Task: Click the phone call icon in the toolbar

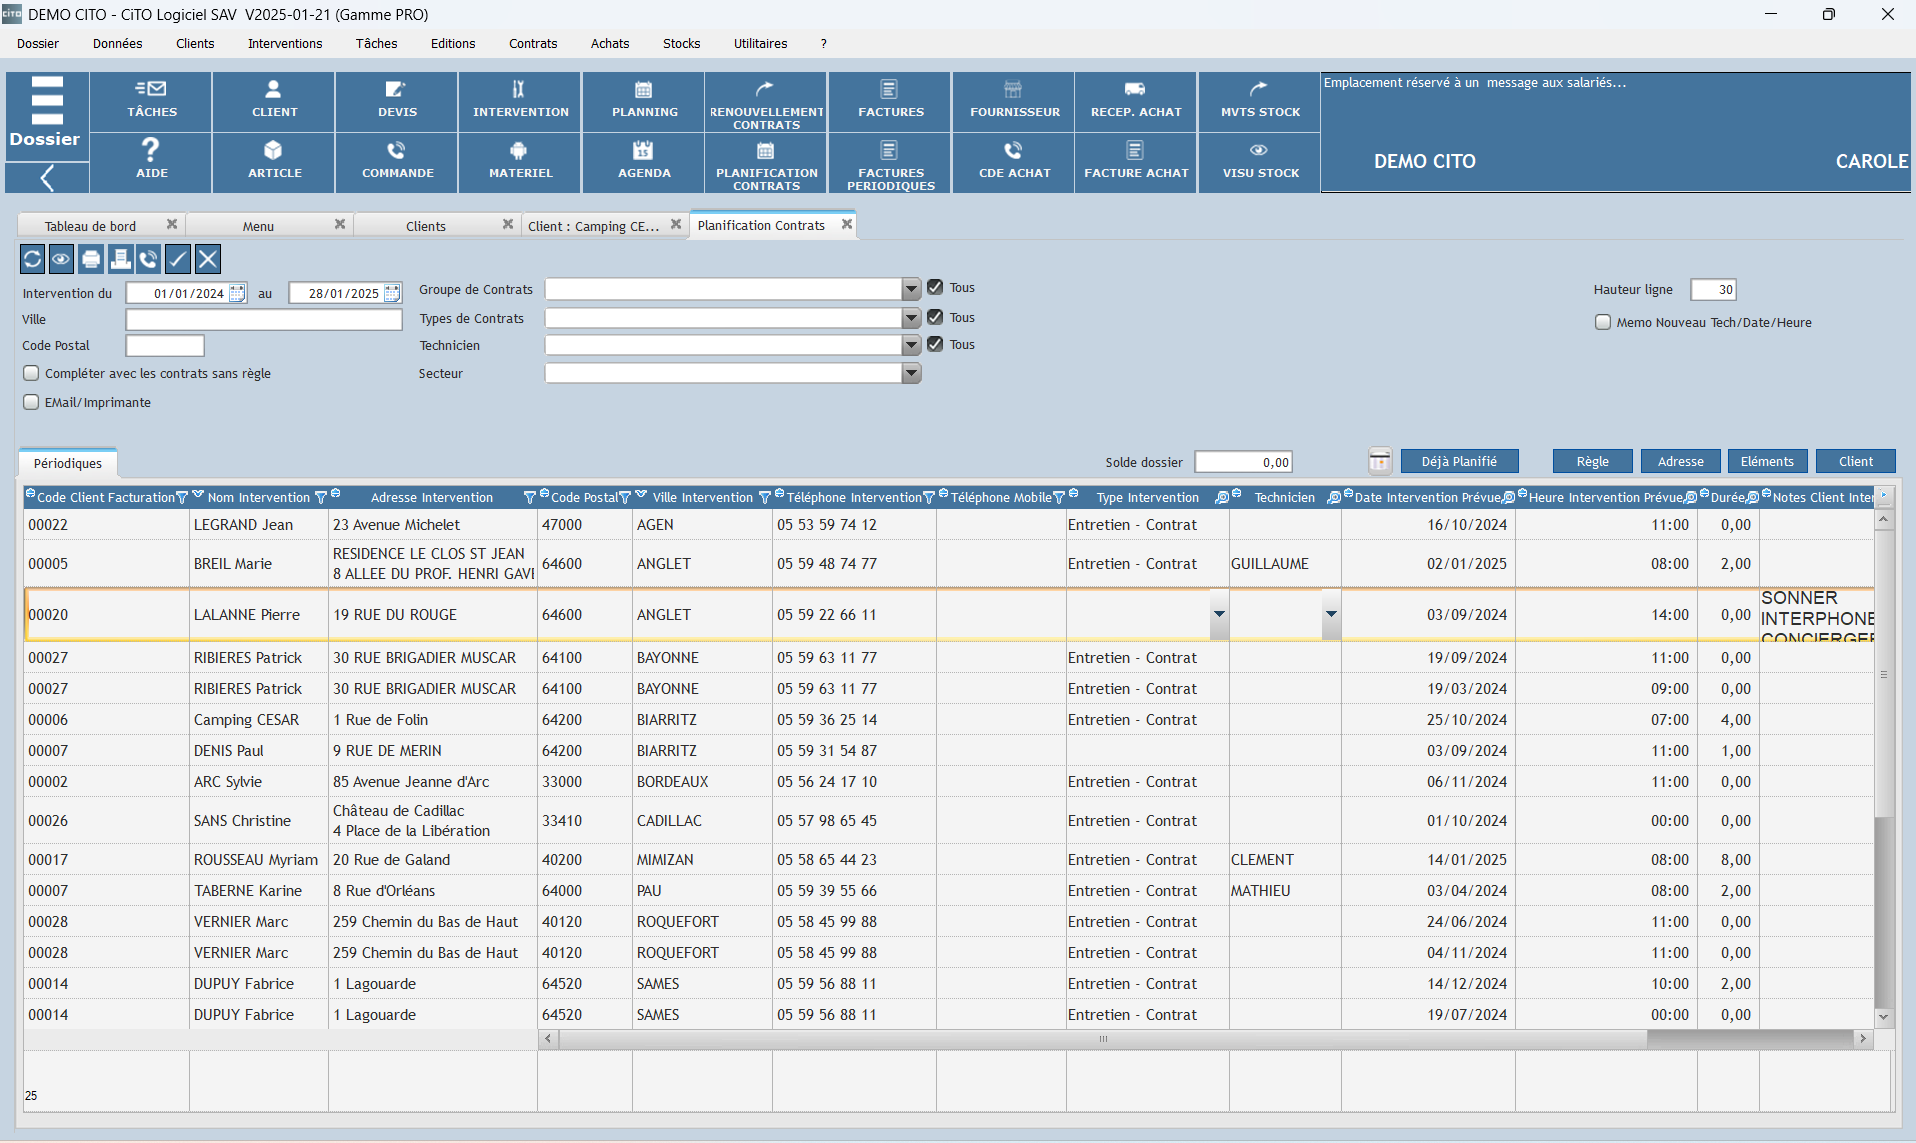Action: [149, 260]
